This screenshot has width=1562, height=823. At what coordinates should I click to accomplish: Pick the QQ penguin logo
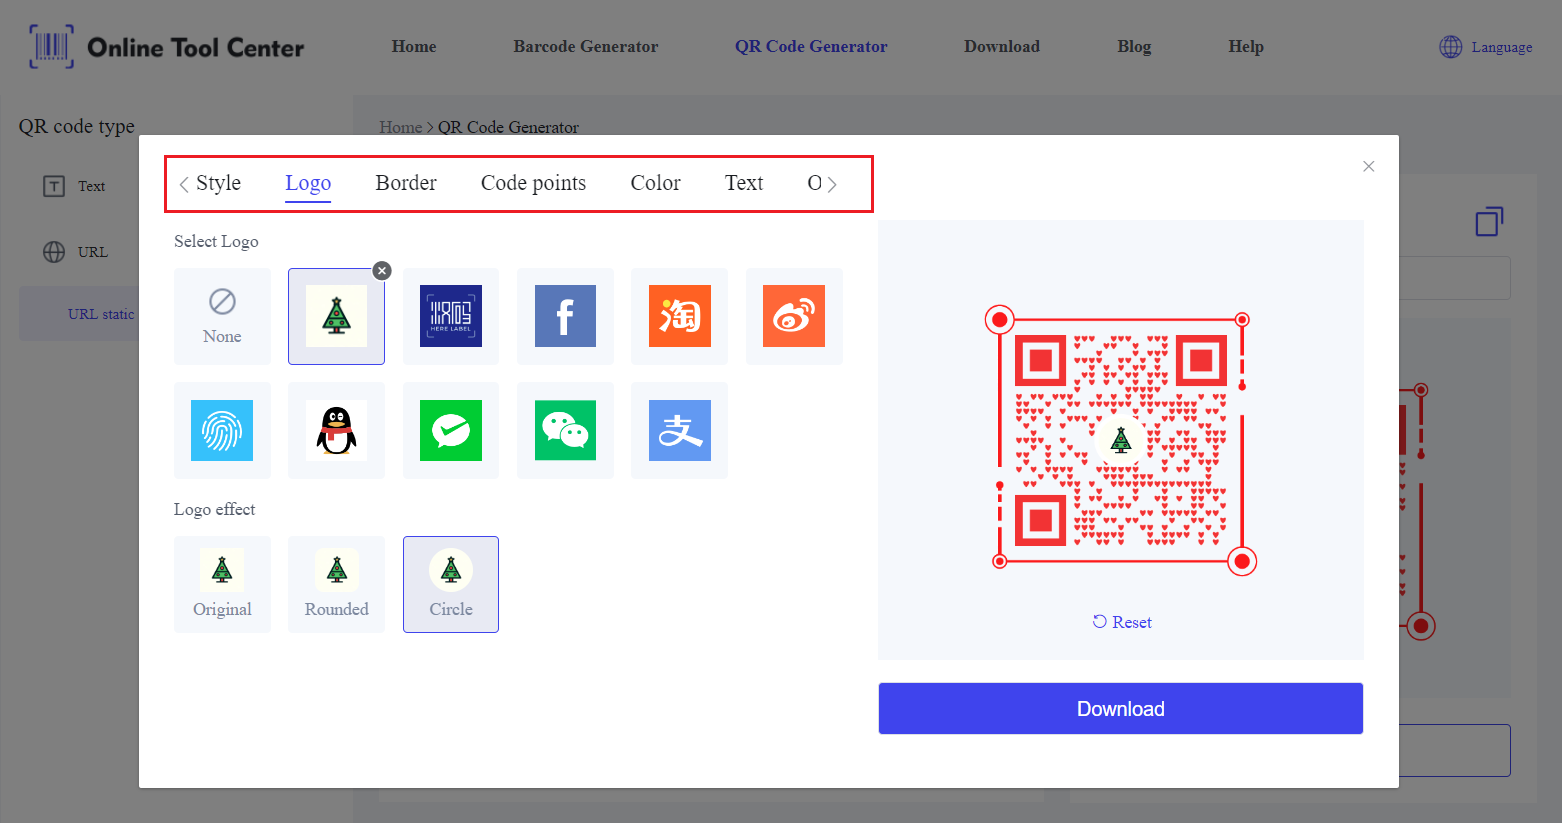(x=336, y=430)
